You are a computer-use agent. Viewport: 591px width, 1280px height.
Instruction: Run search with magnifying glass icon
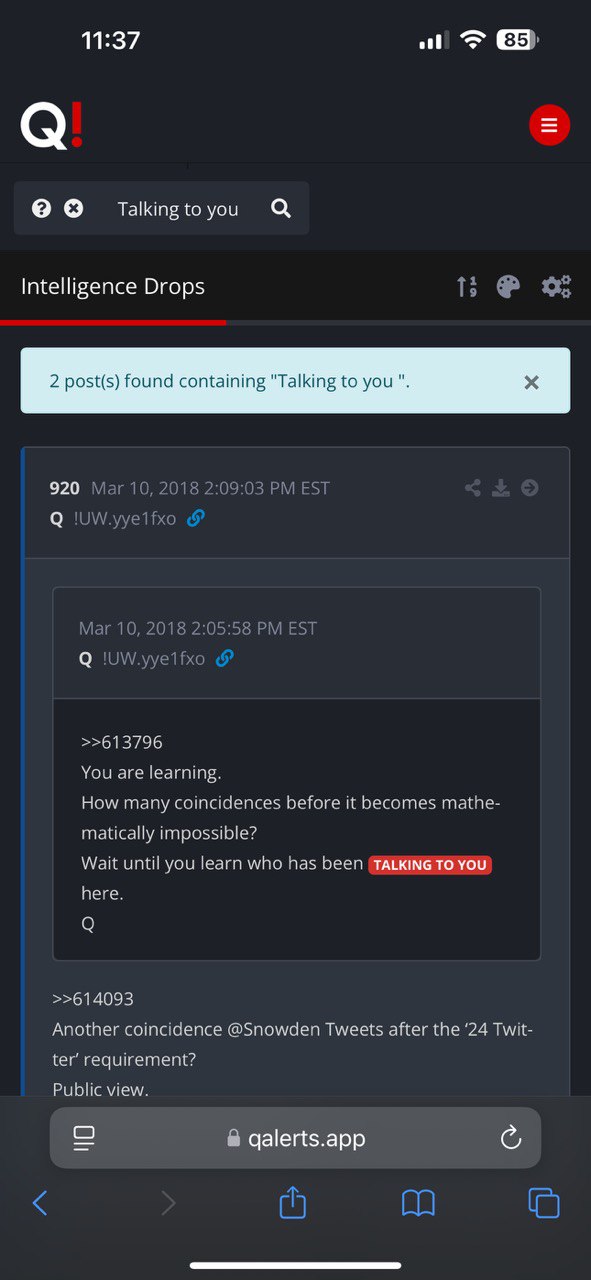click(281, 208)
